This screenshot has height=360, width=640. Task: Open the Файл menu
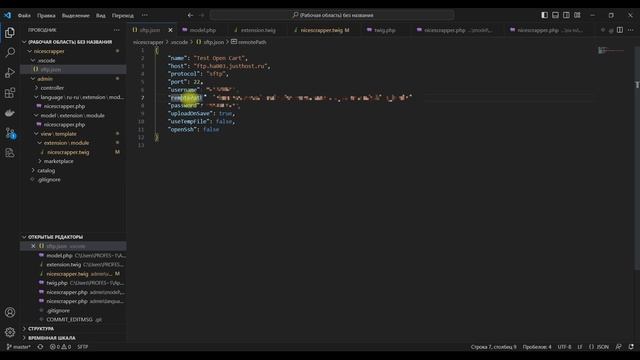pyautogui.click(x=24, y=16)
